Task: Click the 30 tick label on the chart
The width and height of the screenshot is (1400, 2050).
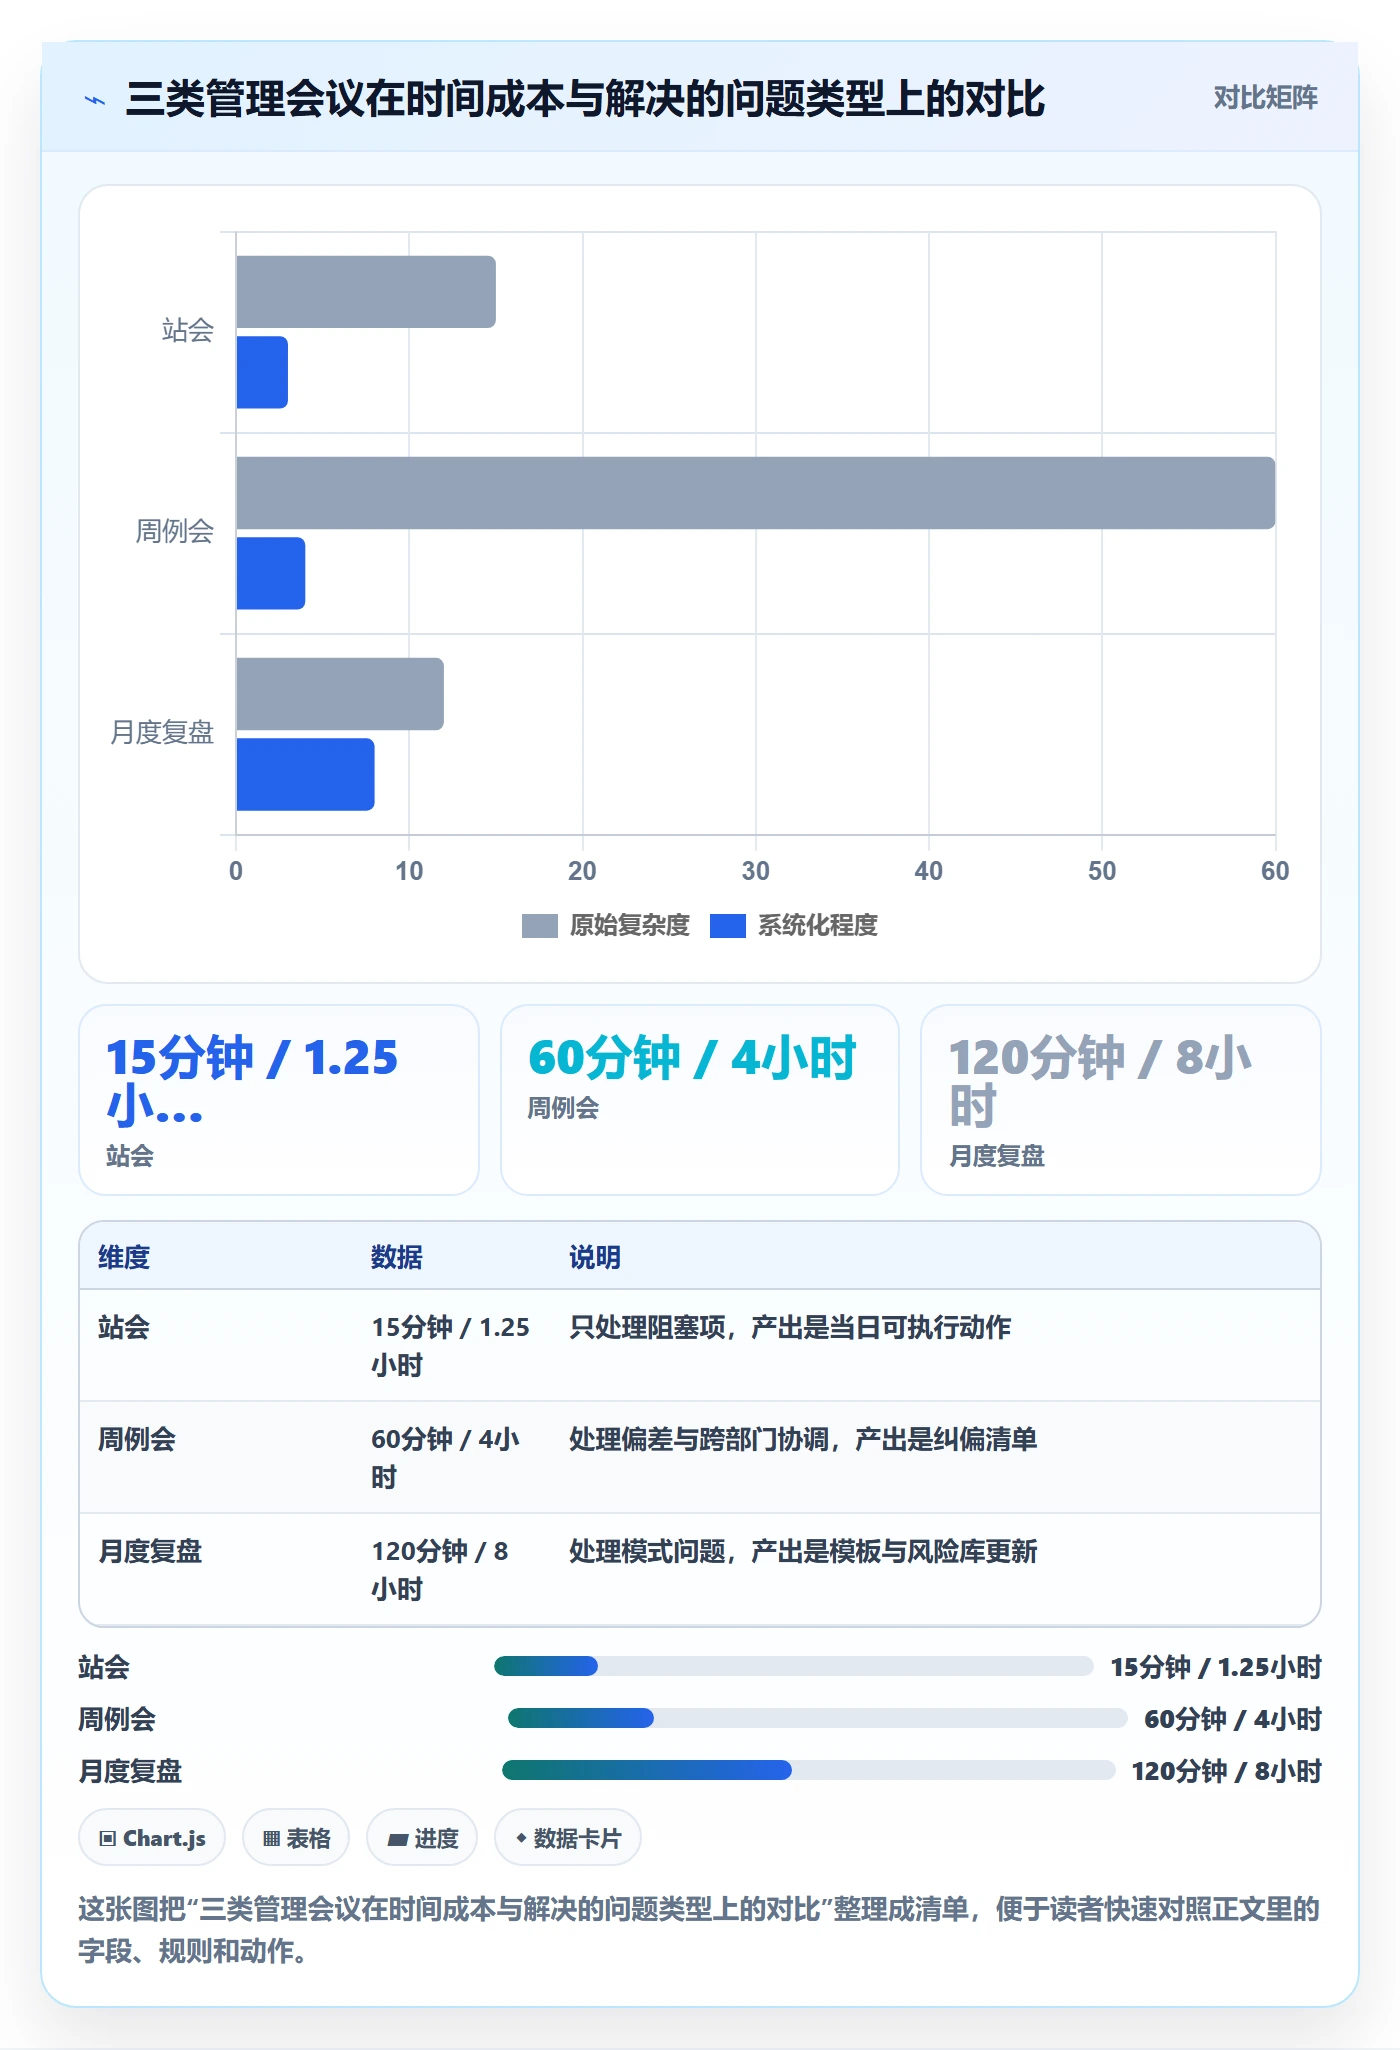Action: (756, 871)
